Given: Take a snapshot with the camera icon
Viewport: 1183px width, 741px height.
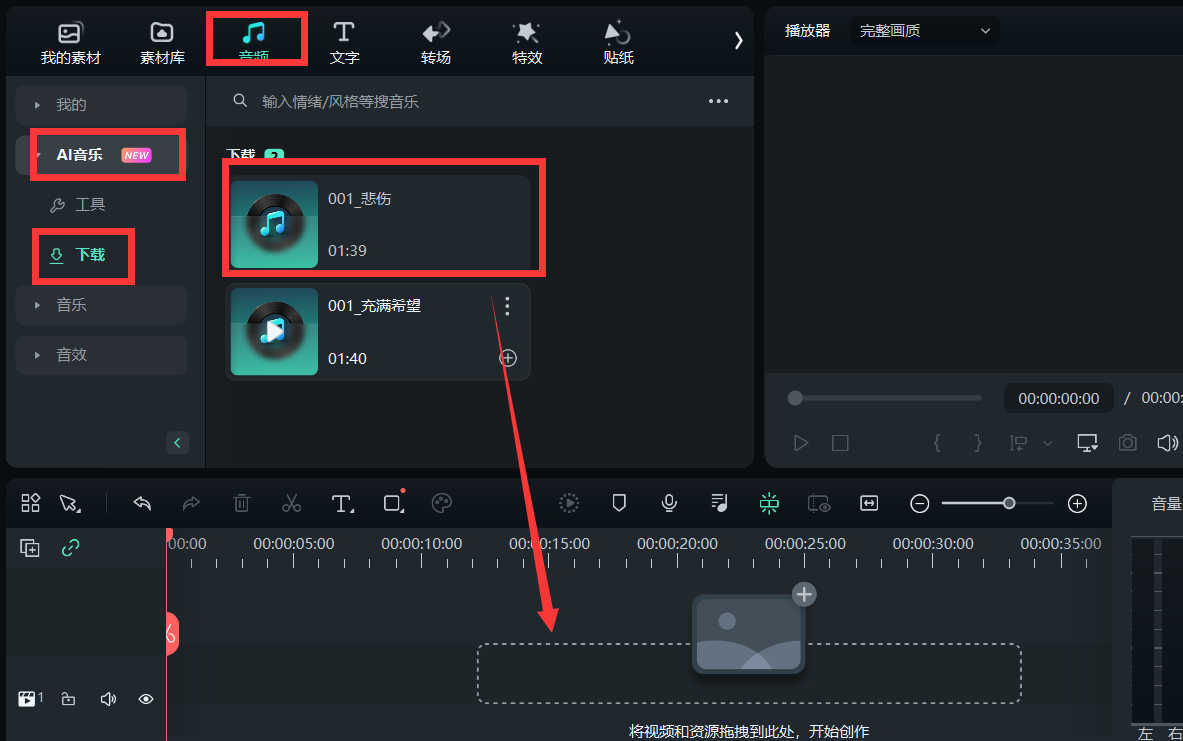Looking at the screenshot, I should click(1127, 443).
